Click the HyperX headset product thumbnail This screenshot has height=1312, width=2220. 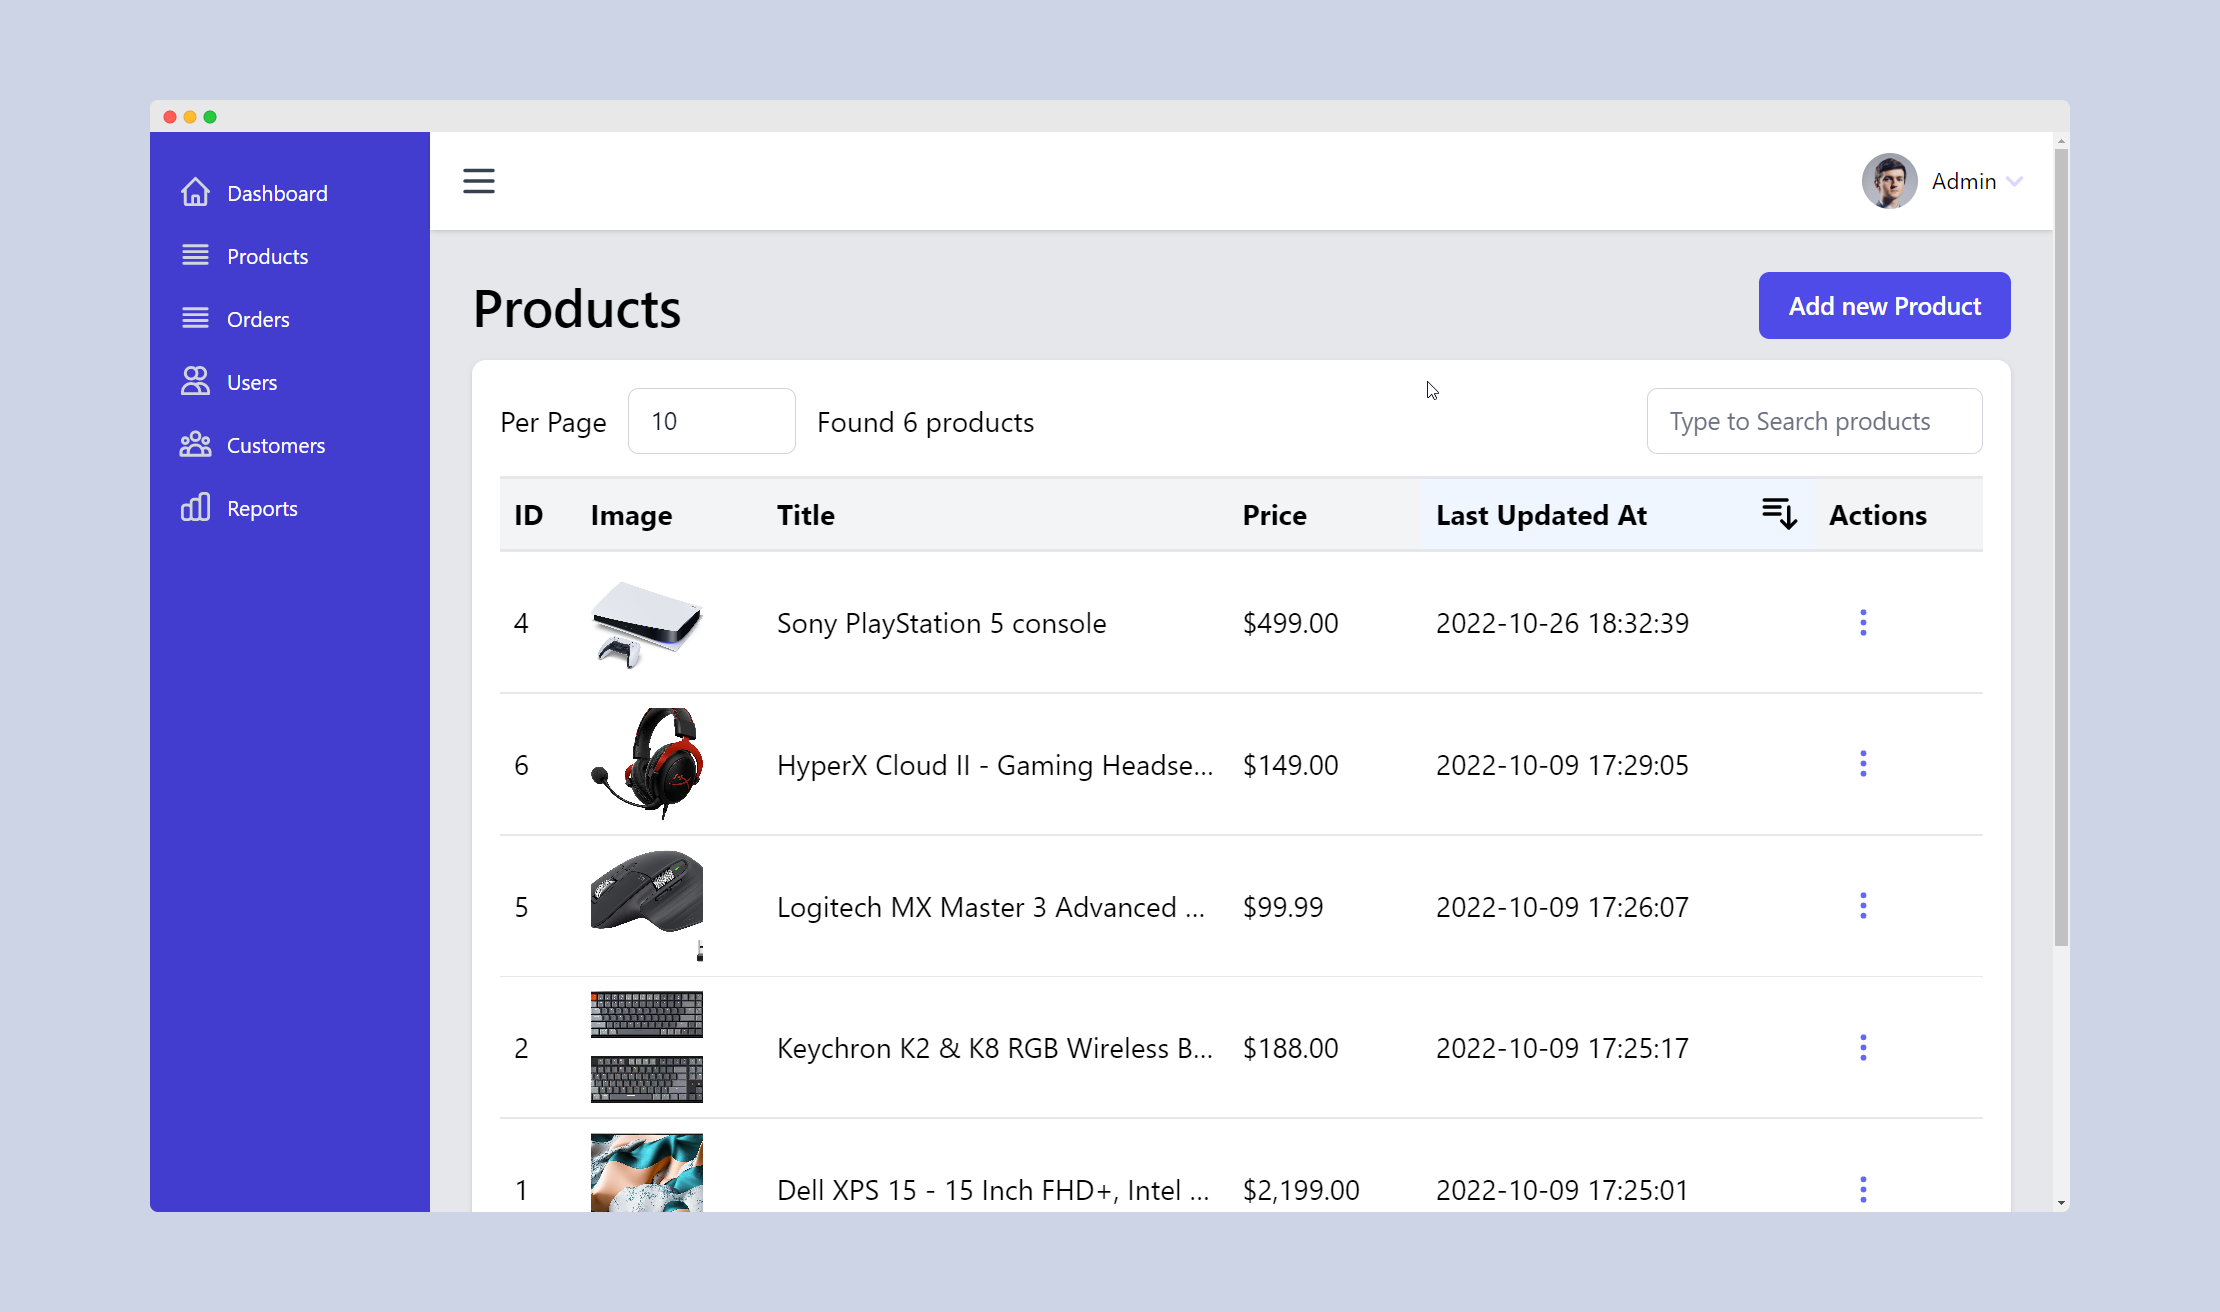tap(647, 764)
